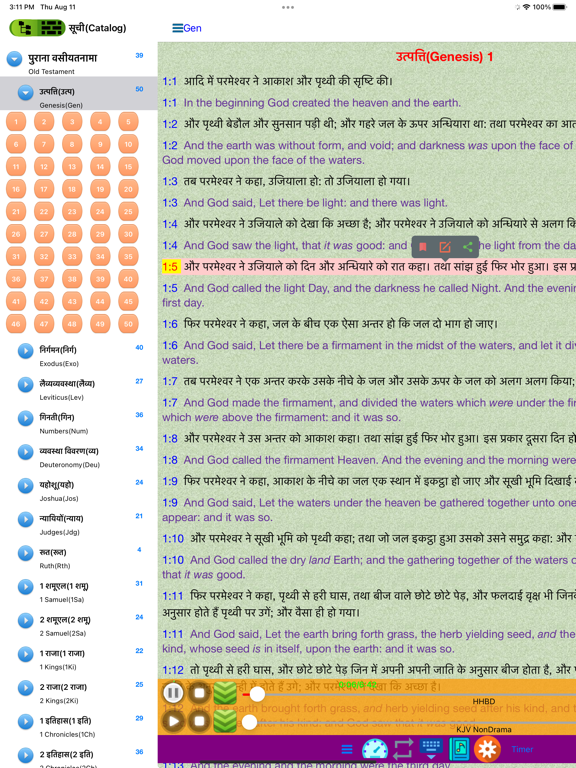
Task: Play the KJV NonDrama audio
Action: pyautogui.click(x=173, y=721)
